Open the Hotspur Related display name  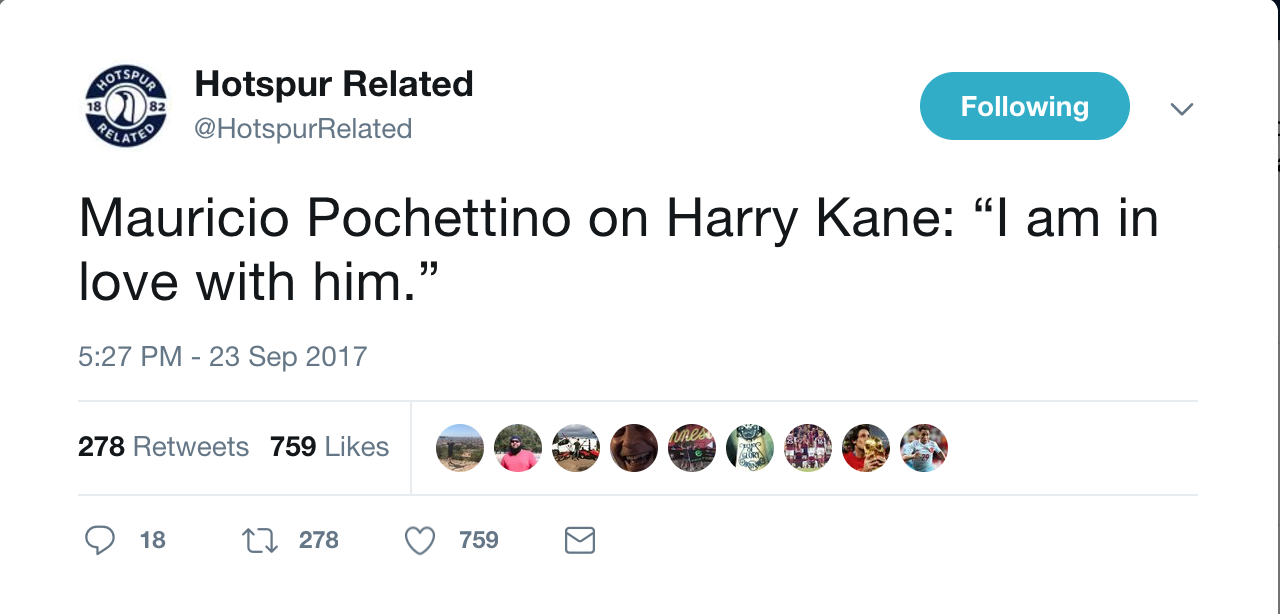tap(334, 84)
